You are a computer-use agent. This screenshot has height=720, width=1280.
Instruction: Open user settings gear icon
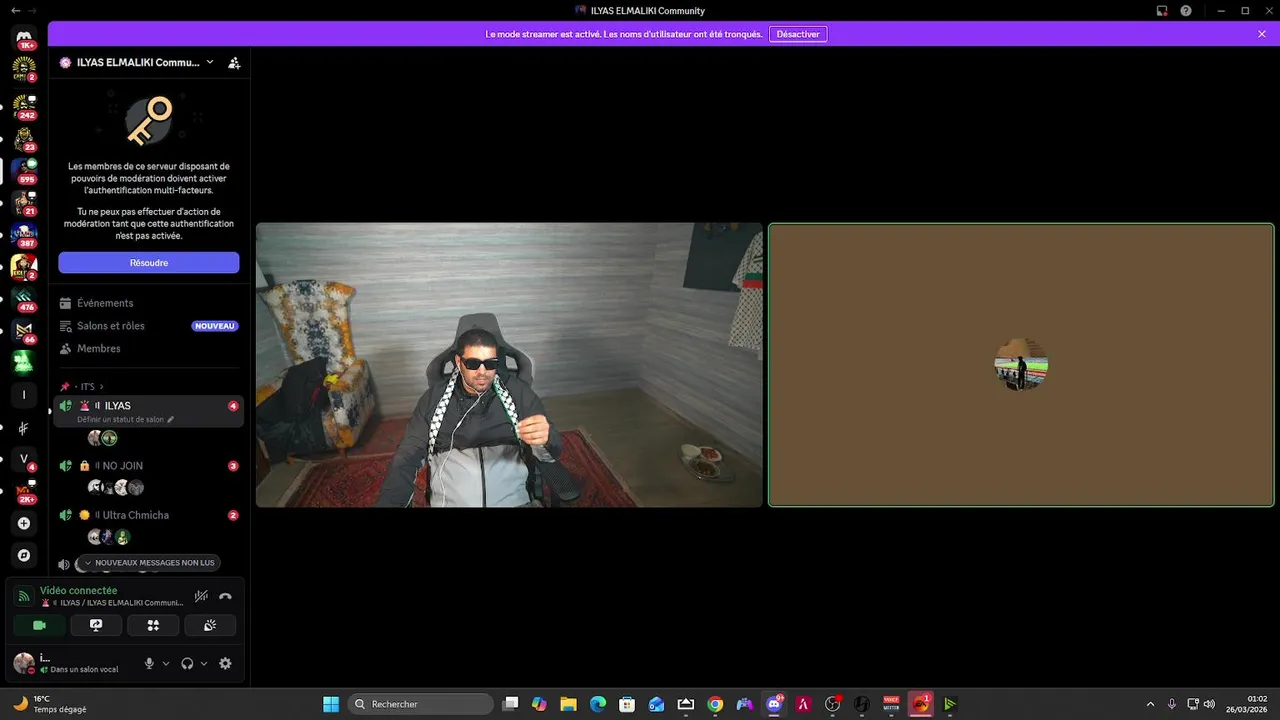225,663
